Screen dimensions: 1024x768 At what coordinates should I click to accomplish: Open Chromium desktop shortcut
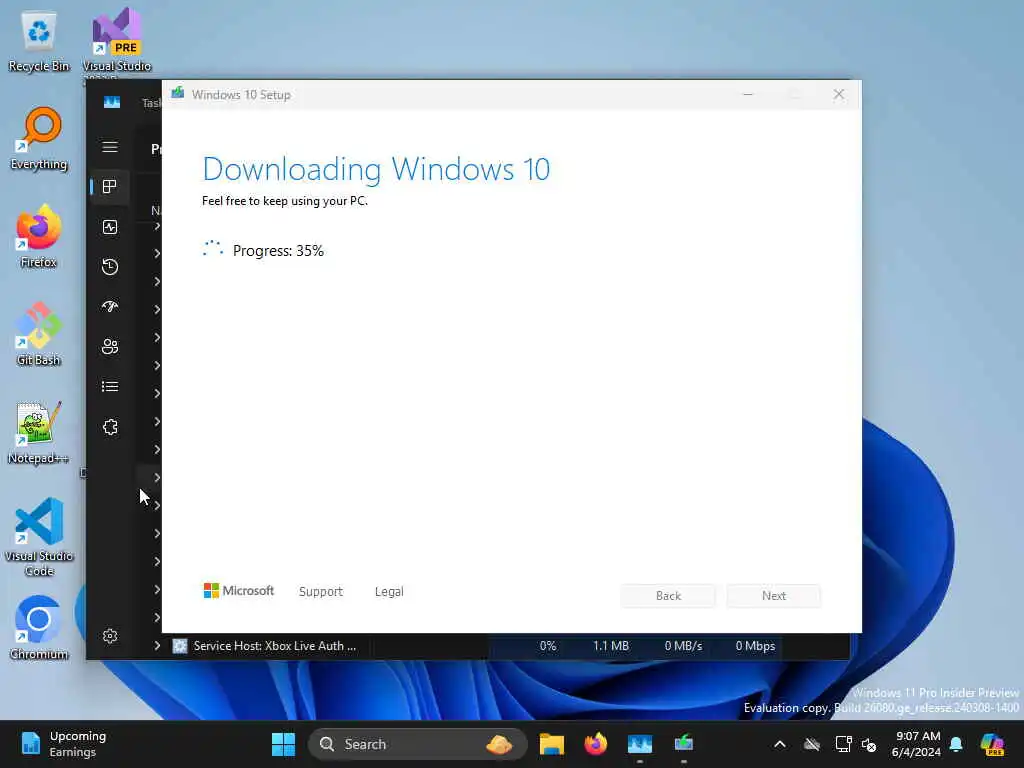coord(39,628)
